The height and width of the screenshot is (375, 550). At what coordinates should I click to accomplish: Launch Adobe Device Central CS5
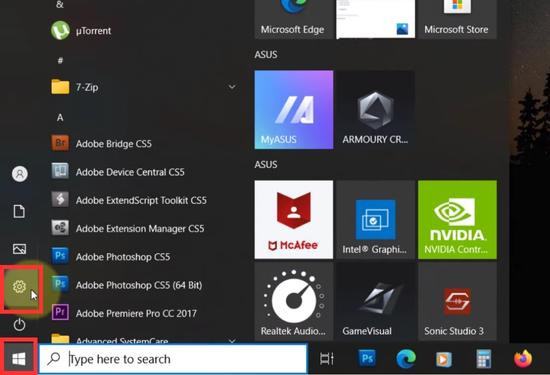[x=144, y=172]
